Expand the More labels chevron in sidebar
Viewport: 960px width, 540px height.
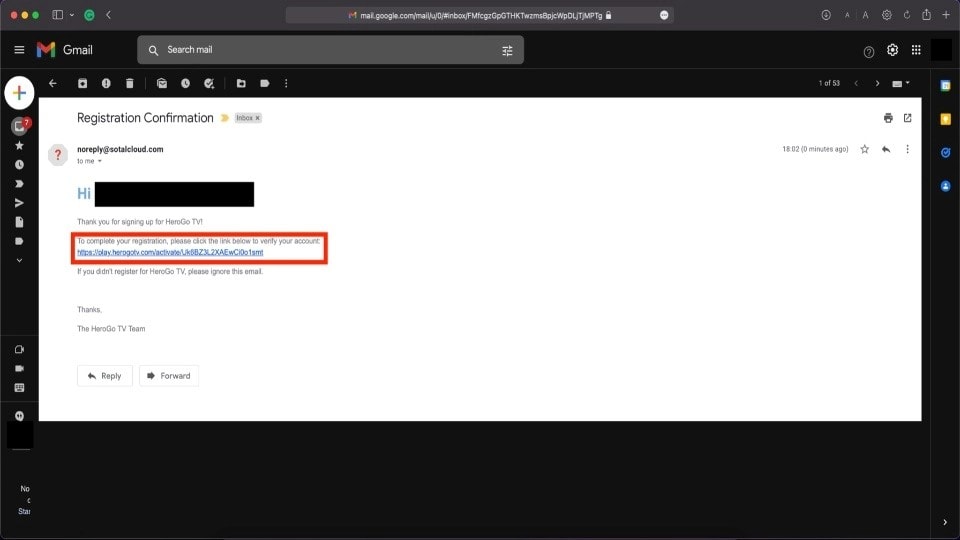point(19,260)
